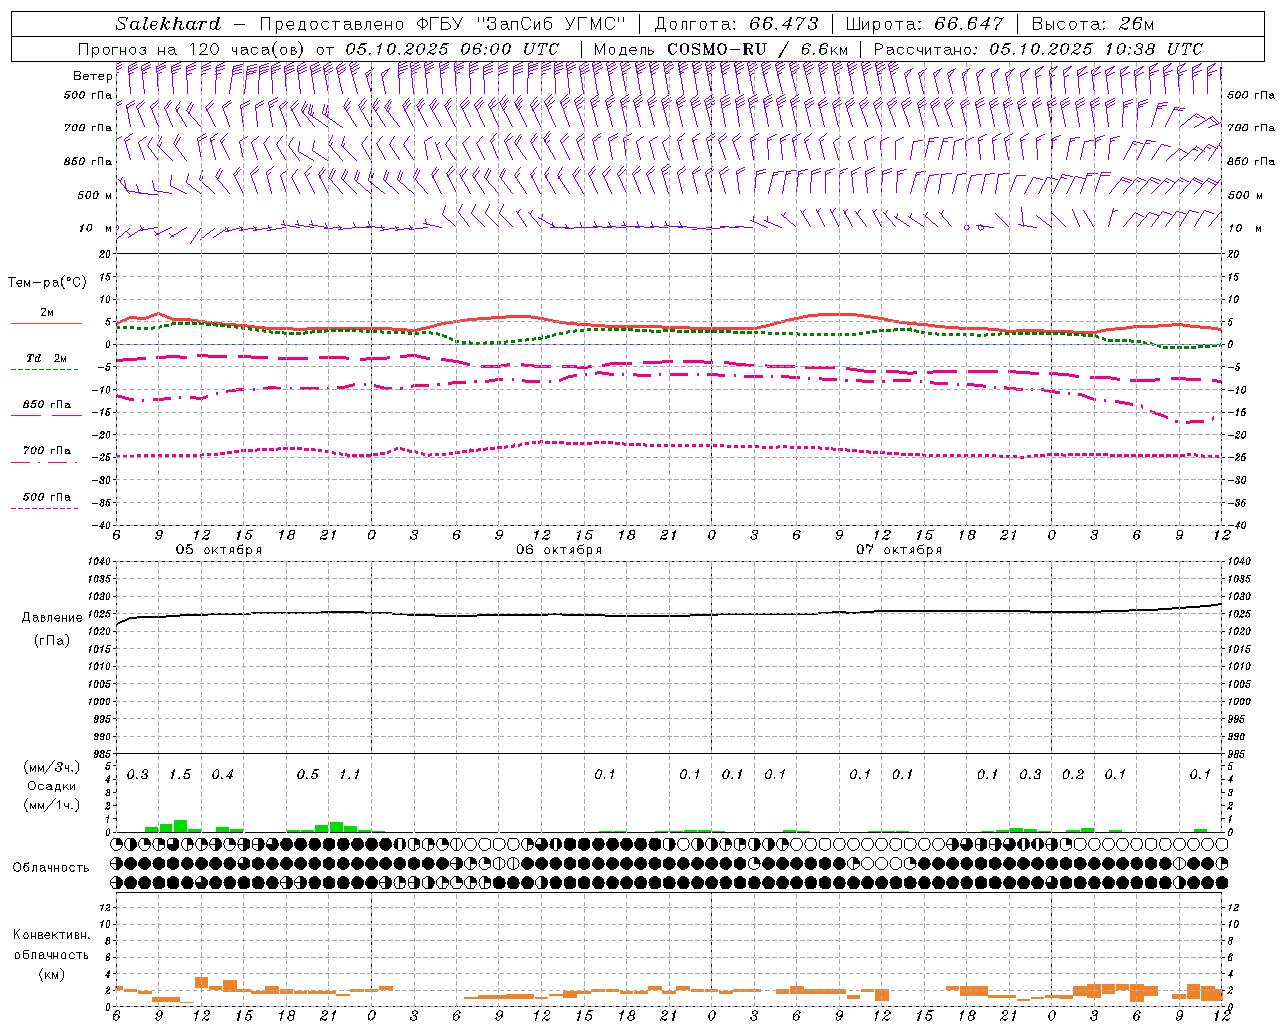
Task: Click the precipitation value '0.4'
Action: (222, 775)
